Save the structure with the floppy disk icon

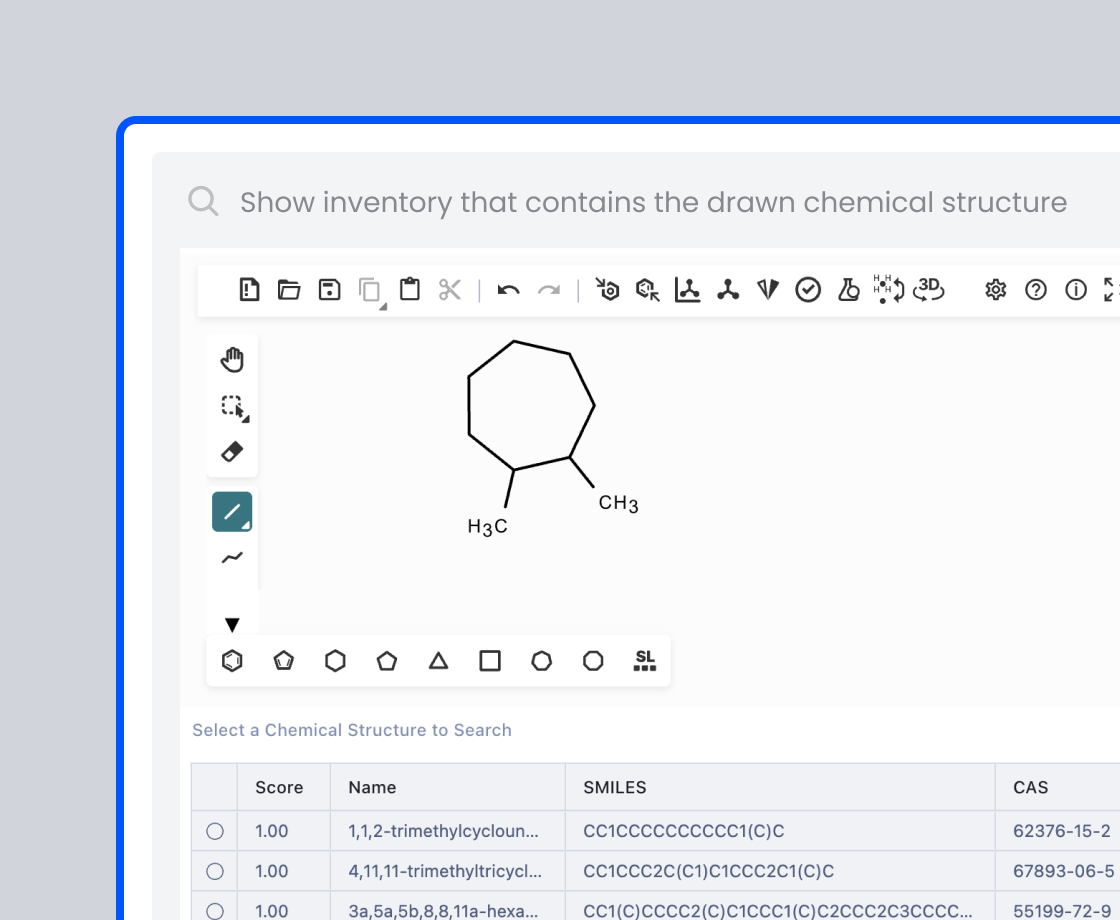point(329,289)
